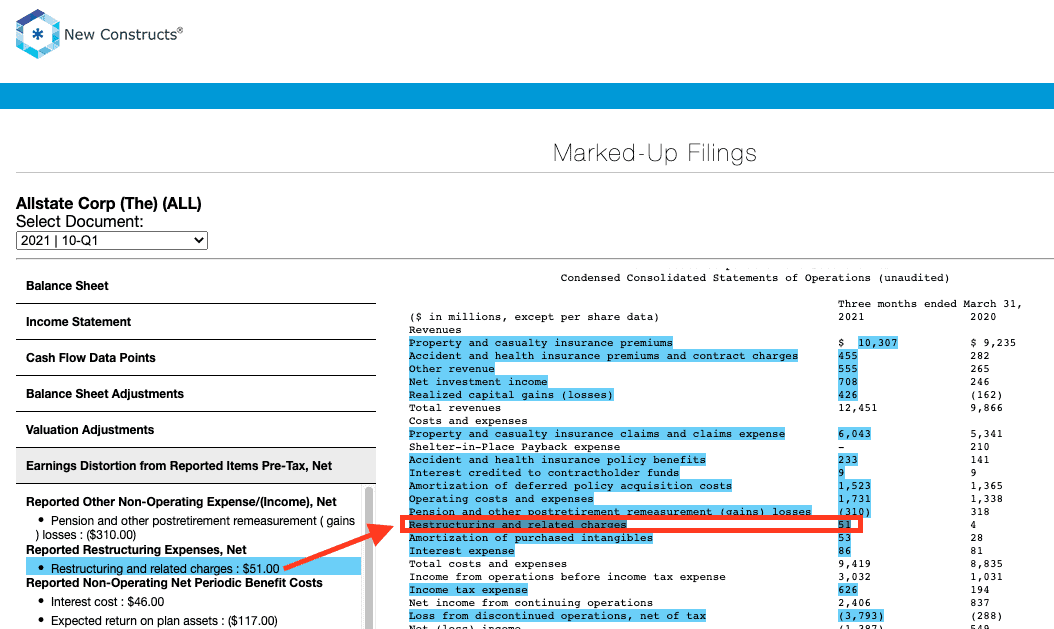Click Accident and health insurance premiums and contract charges

(603, 355)
